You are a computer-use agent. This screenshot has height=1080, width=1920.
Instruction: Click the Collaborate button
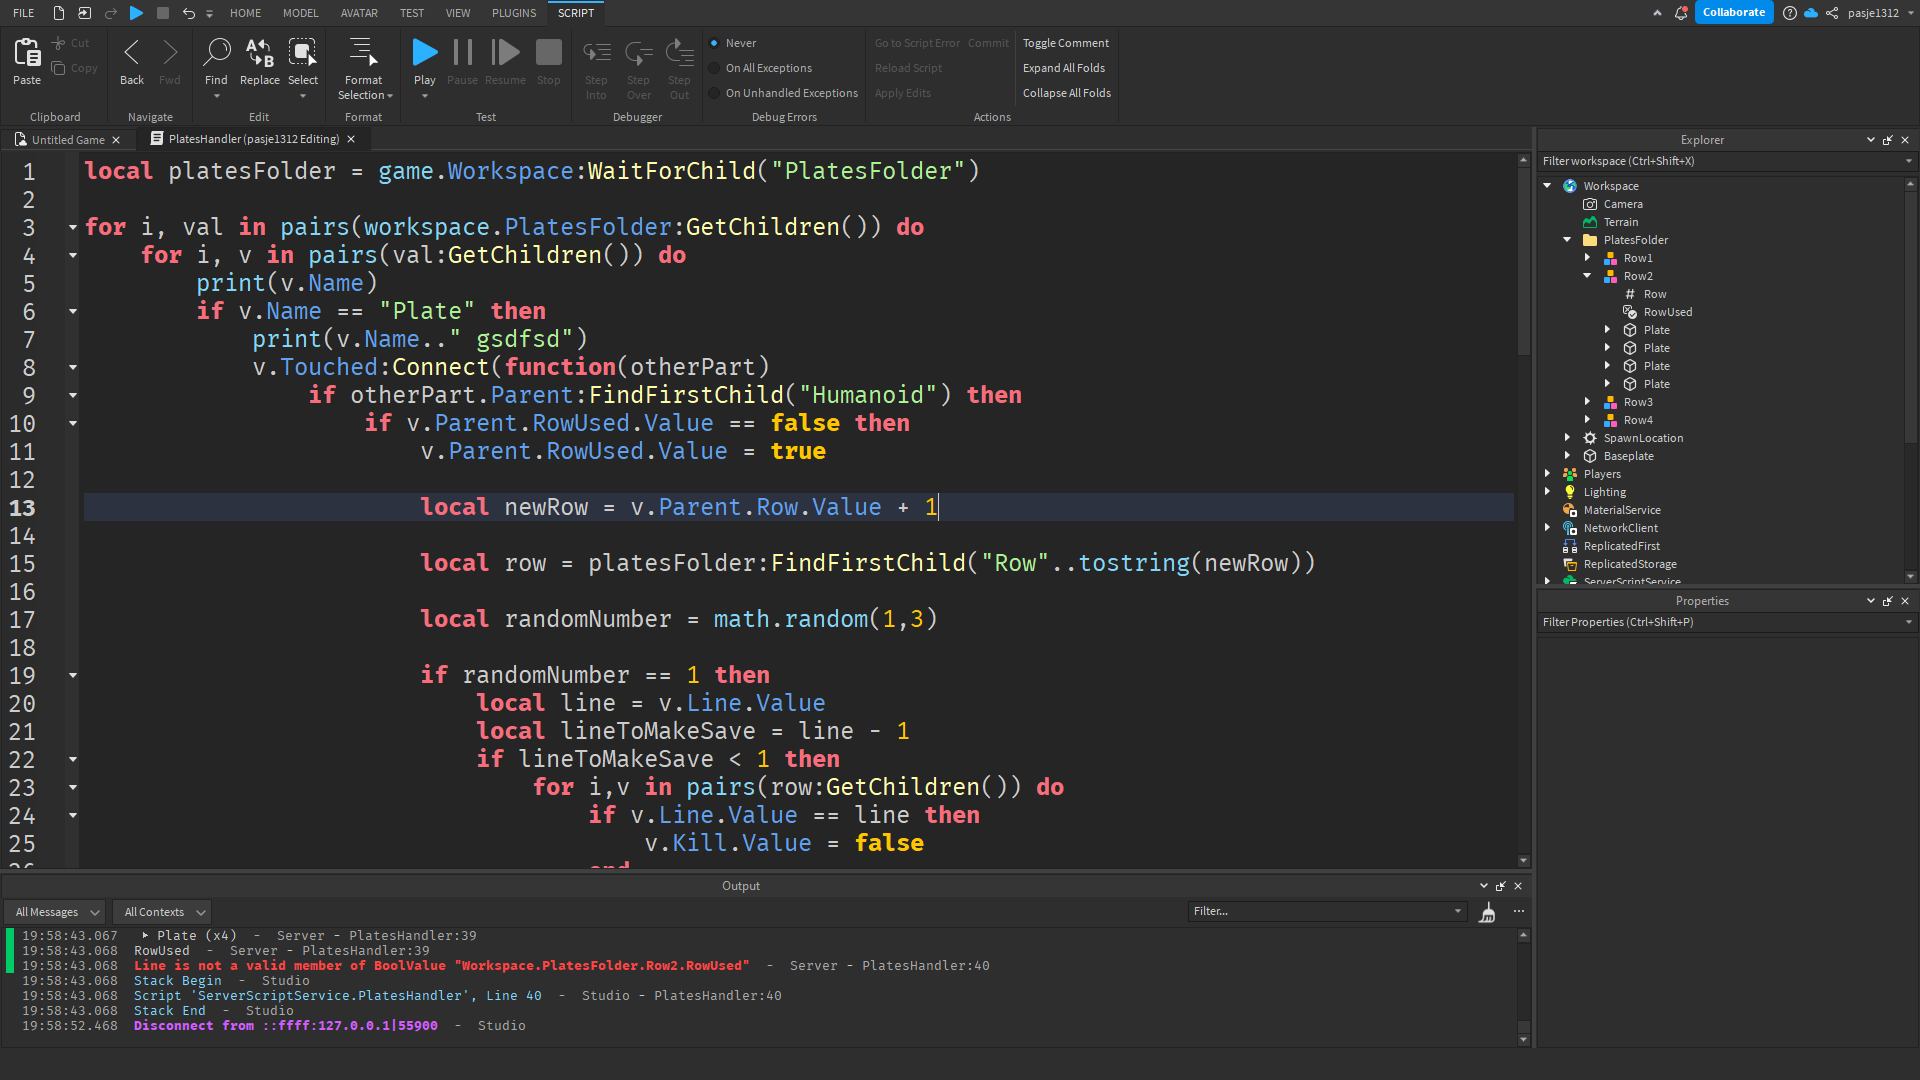click(1733, 13)
